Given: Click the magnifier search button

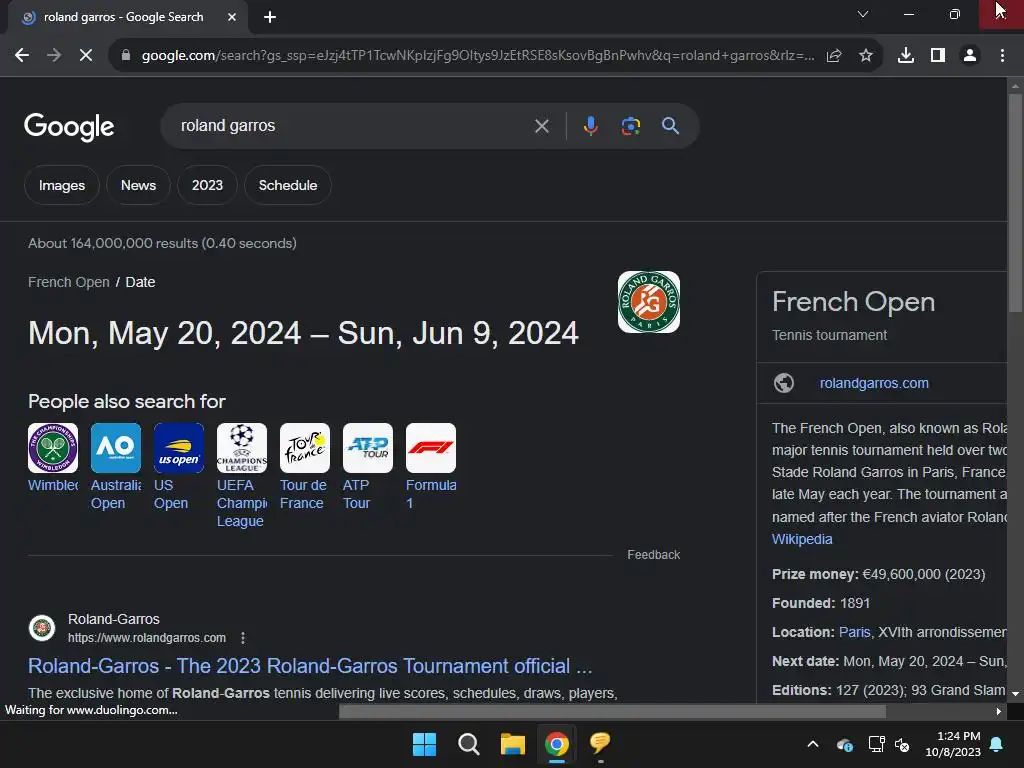Looking at the screenshot, I should 670,125.
